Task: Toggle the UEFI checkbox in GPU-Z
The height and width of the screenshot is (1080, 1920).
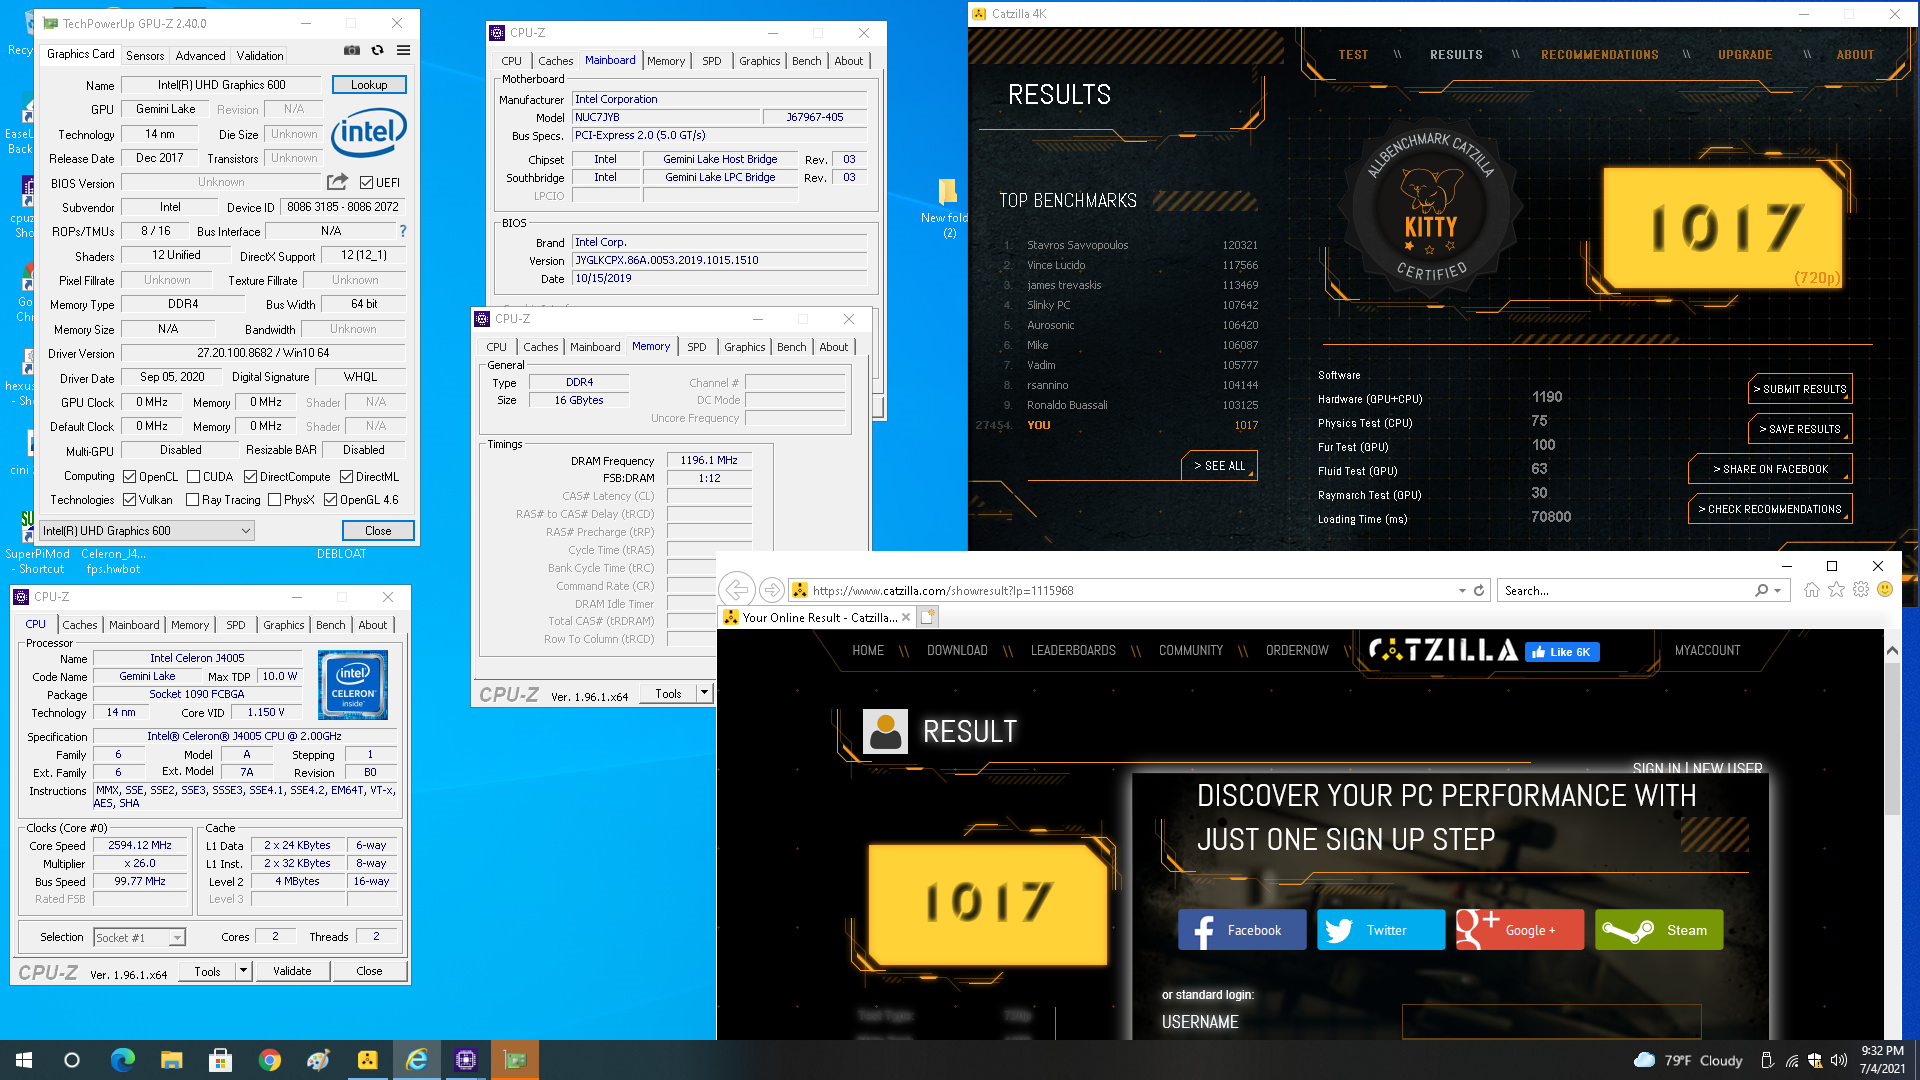Action: (366, 182)
